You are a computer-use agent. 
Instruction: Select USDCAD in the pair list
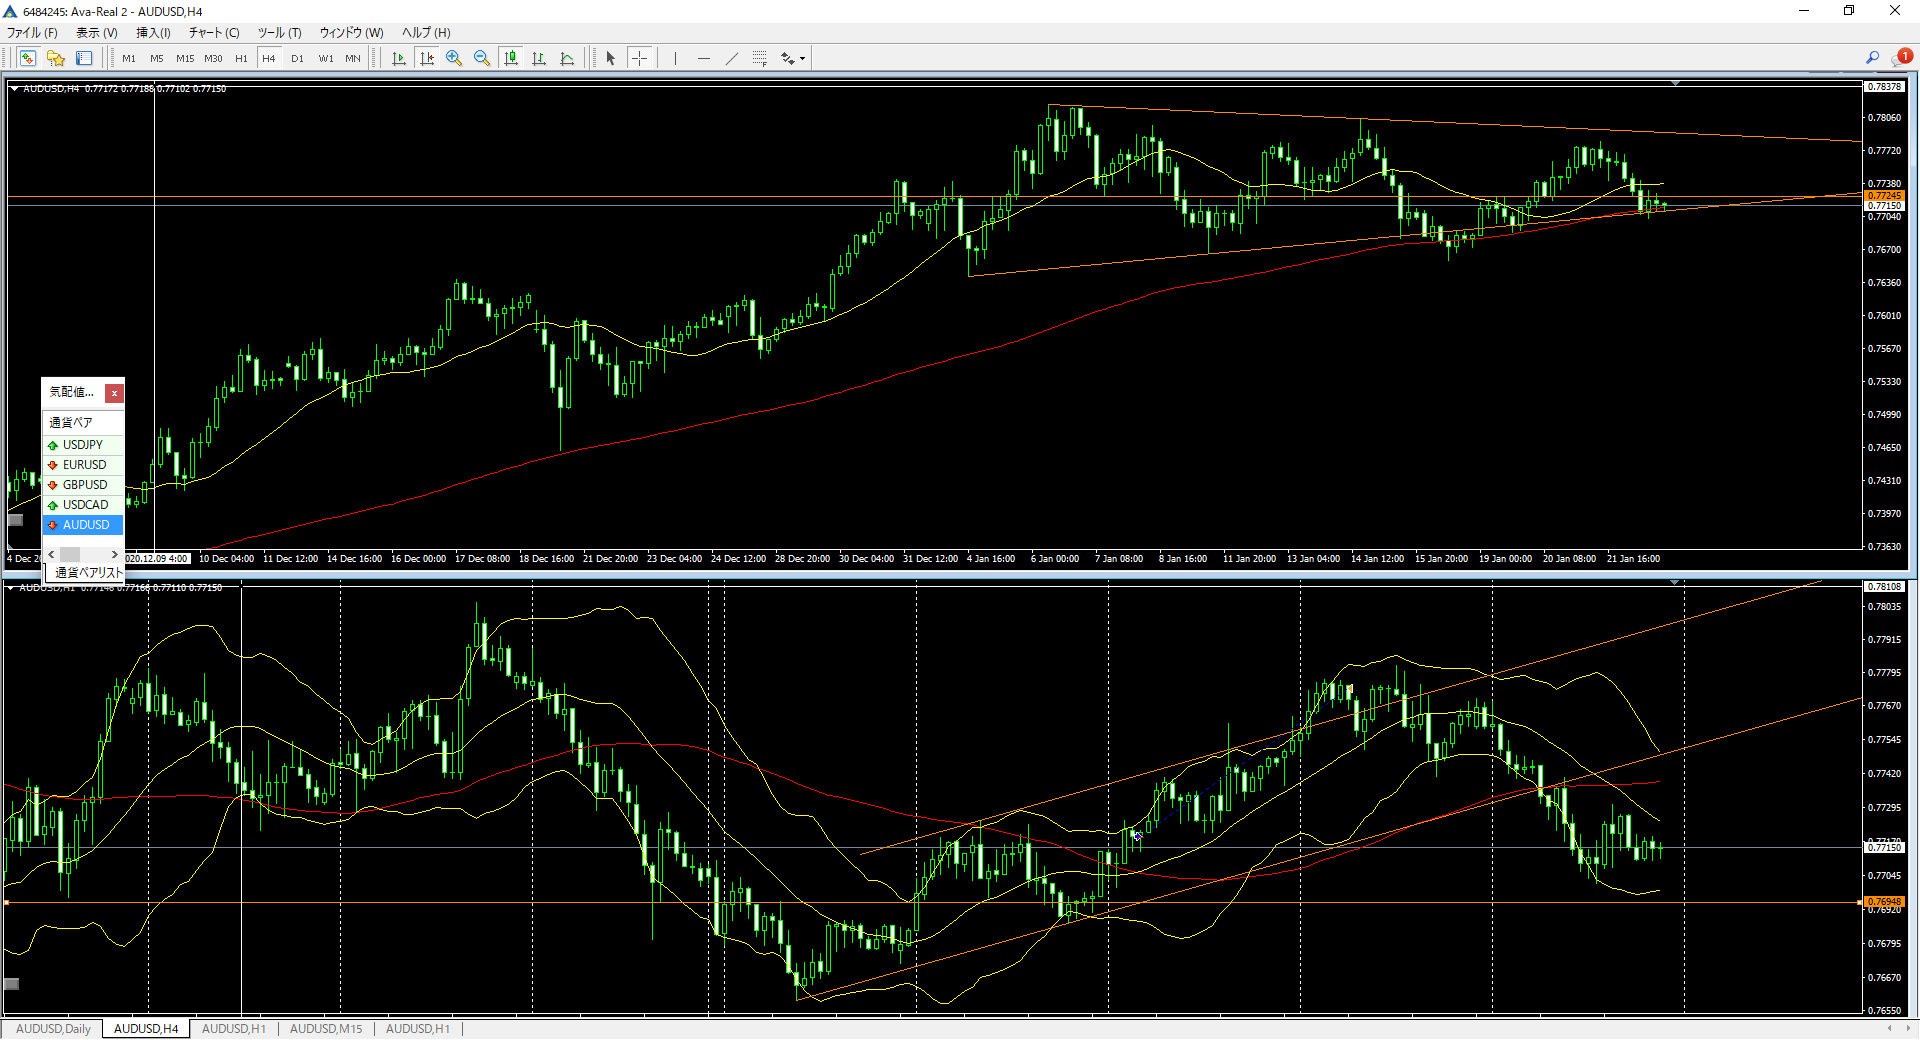83,505
